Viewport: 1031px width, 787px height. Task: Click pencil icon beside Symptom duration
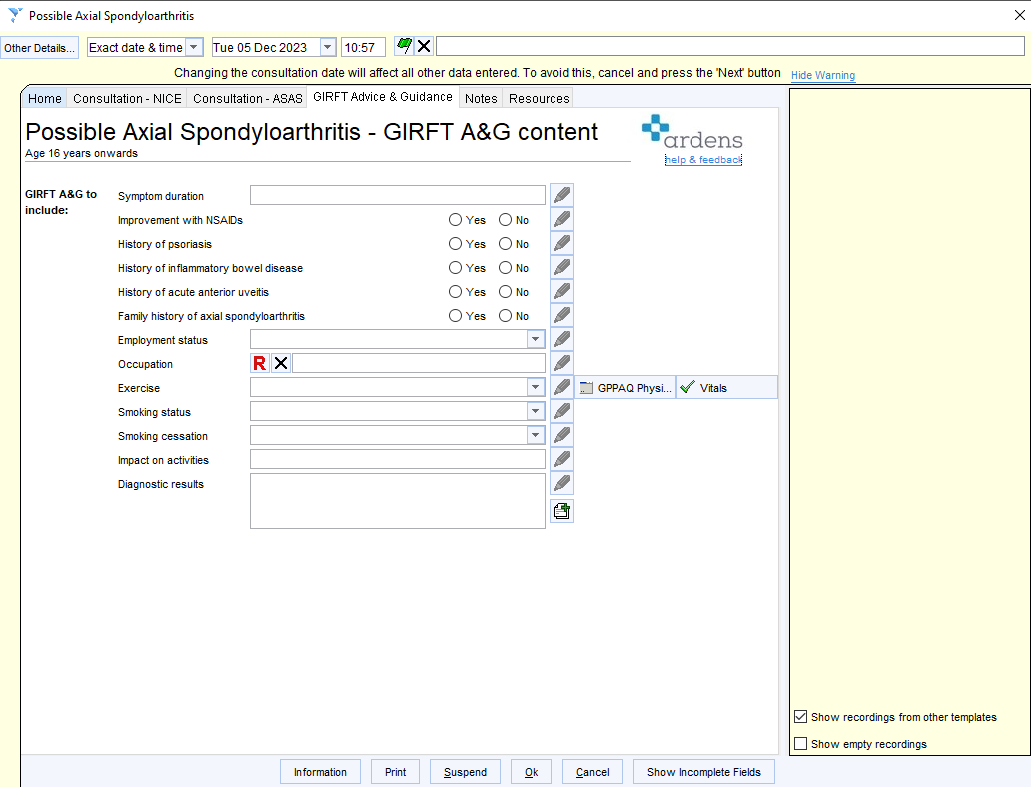coord(562,195)
